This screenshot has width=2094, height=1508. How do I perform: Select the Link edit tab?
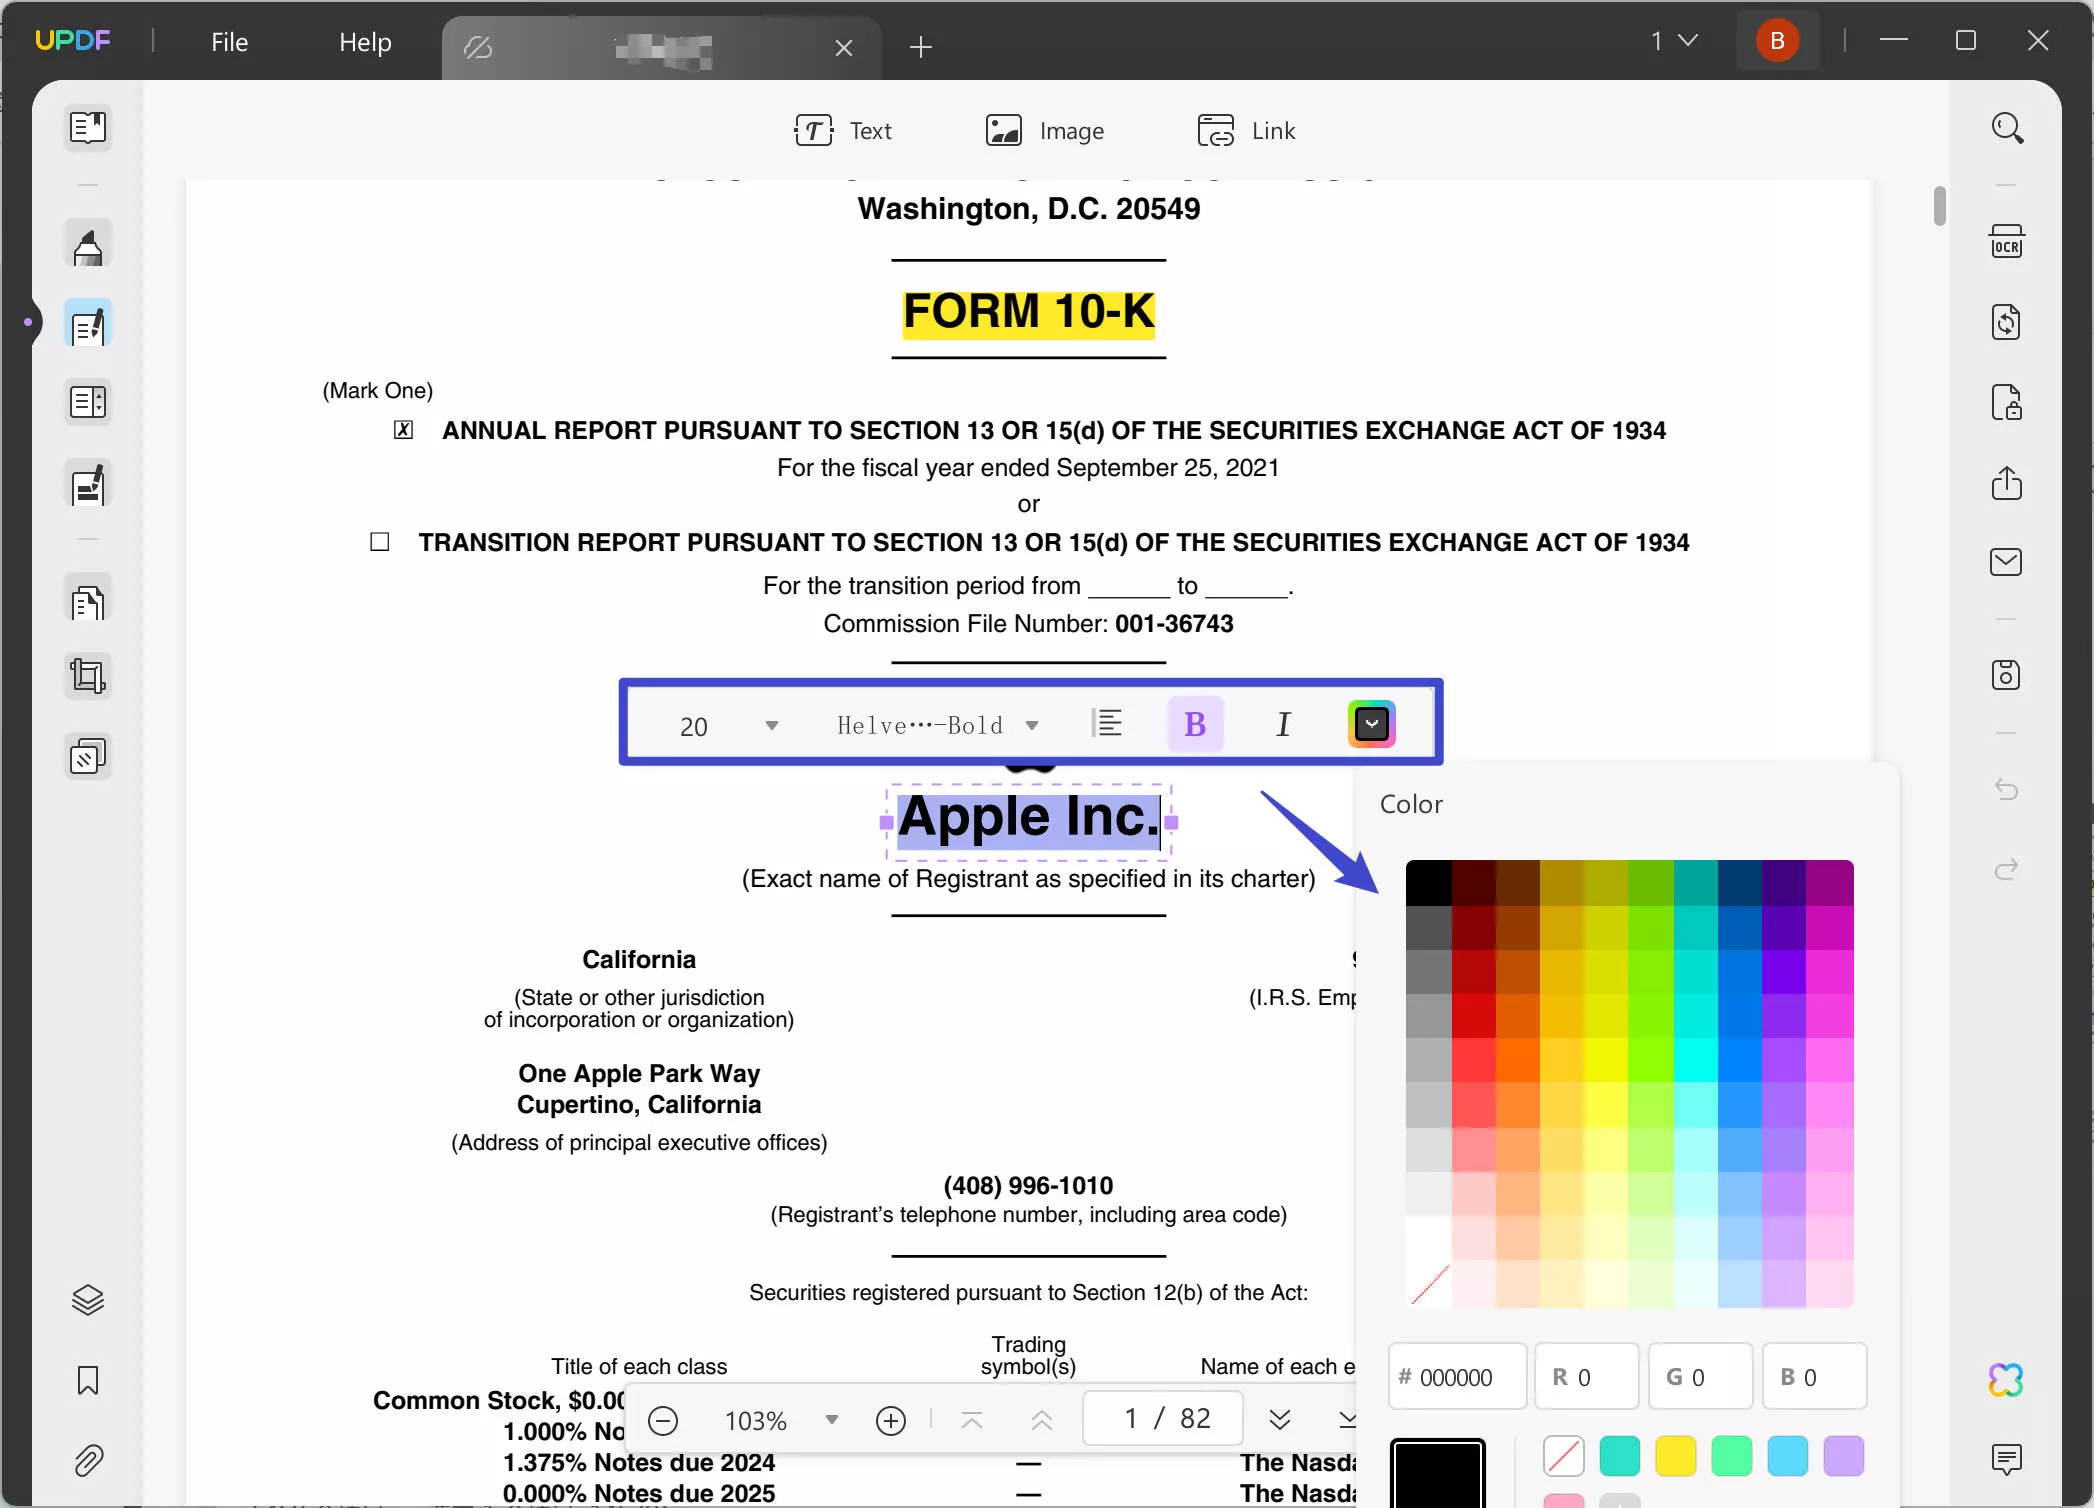coord(1246,131)
